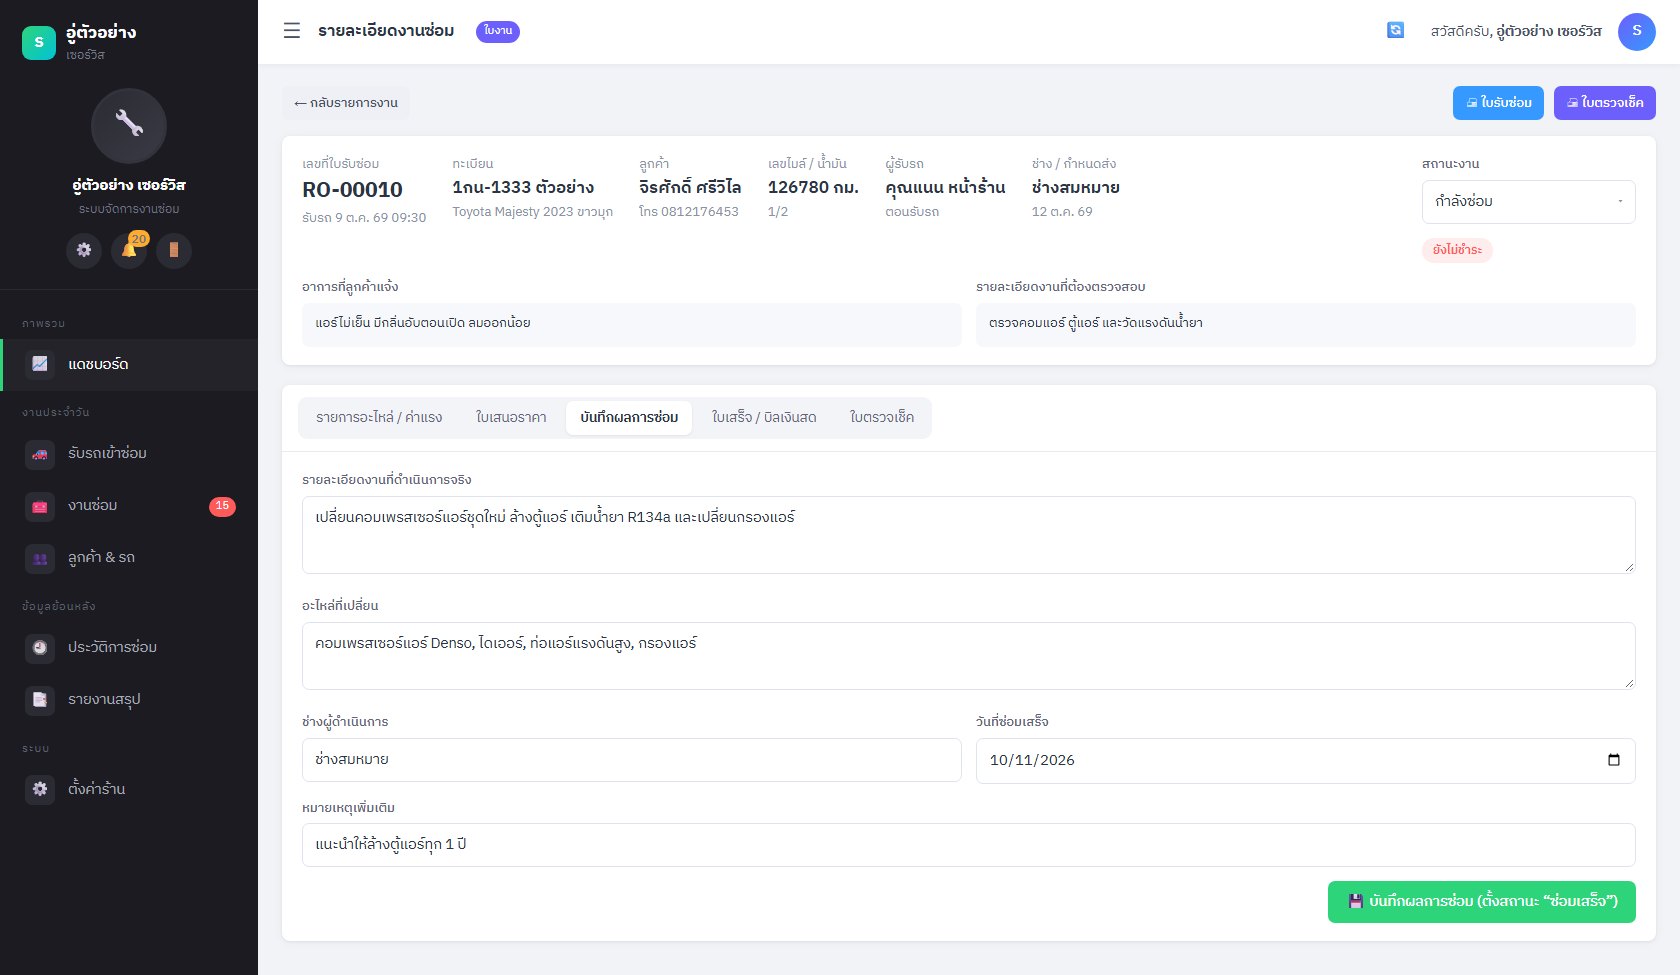Screen dimensions: 1680x975
Task: Expand the สถานะงาน status dropdown
Action: tap(1528, 201)
